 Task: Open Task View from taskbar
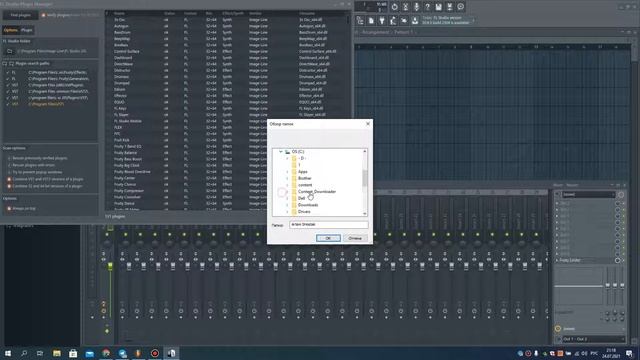[40, 353]
